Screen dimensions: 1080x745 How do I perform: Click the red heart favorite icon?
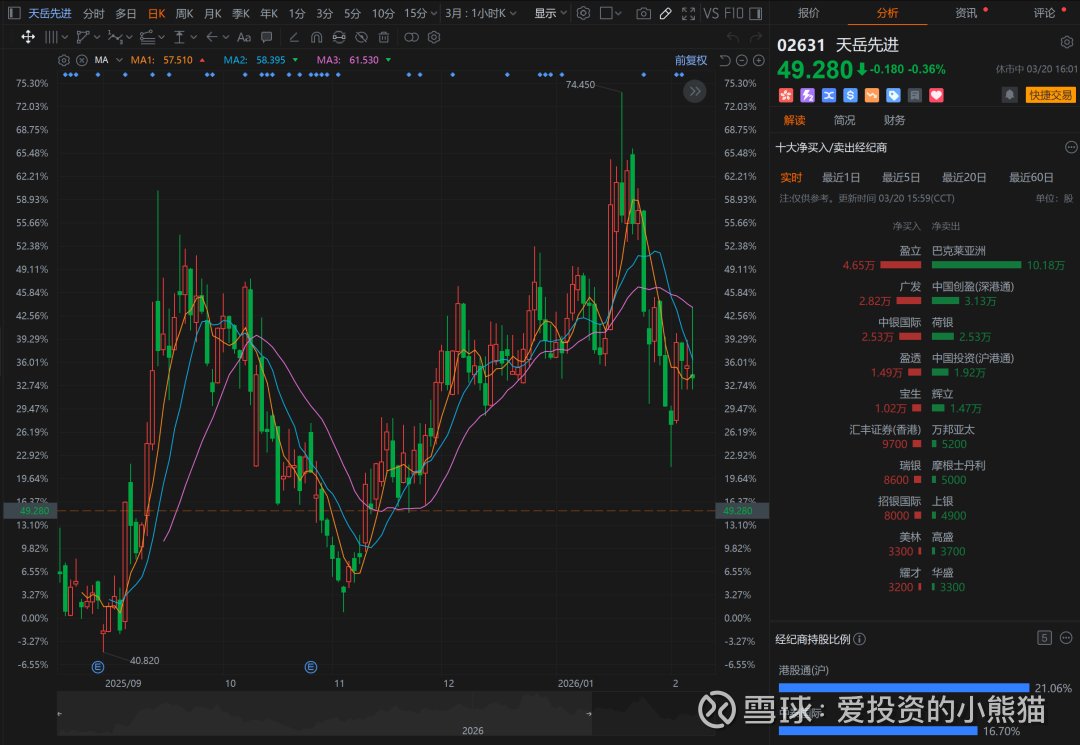click(936, 95)
